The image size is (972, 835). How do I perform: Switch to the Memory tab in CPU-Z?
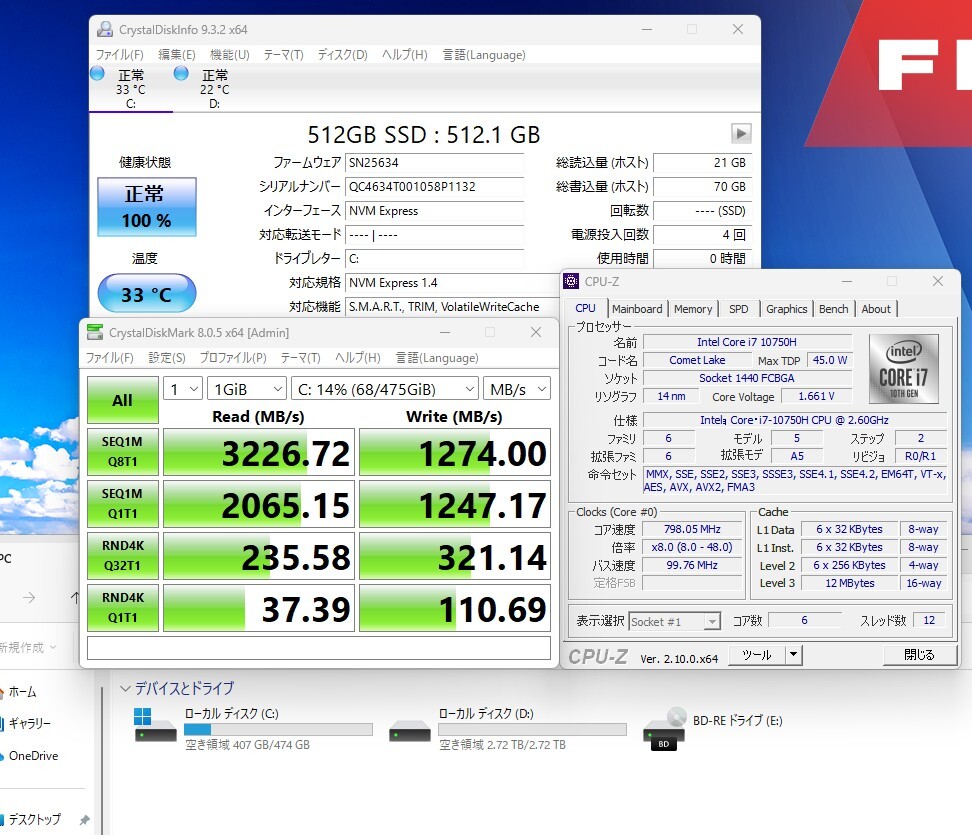pyautogui.click(x=692, y=309)
